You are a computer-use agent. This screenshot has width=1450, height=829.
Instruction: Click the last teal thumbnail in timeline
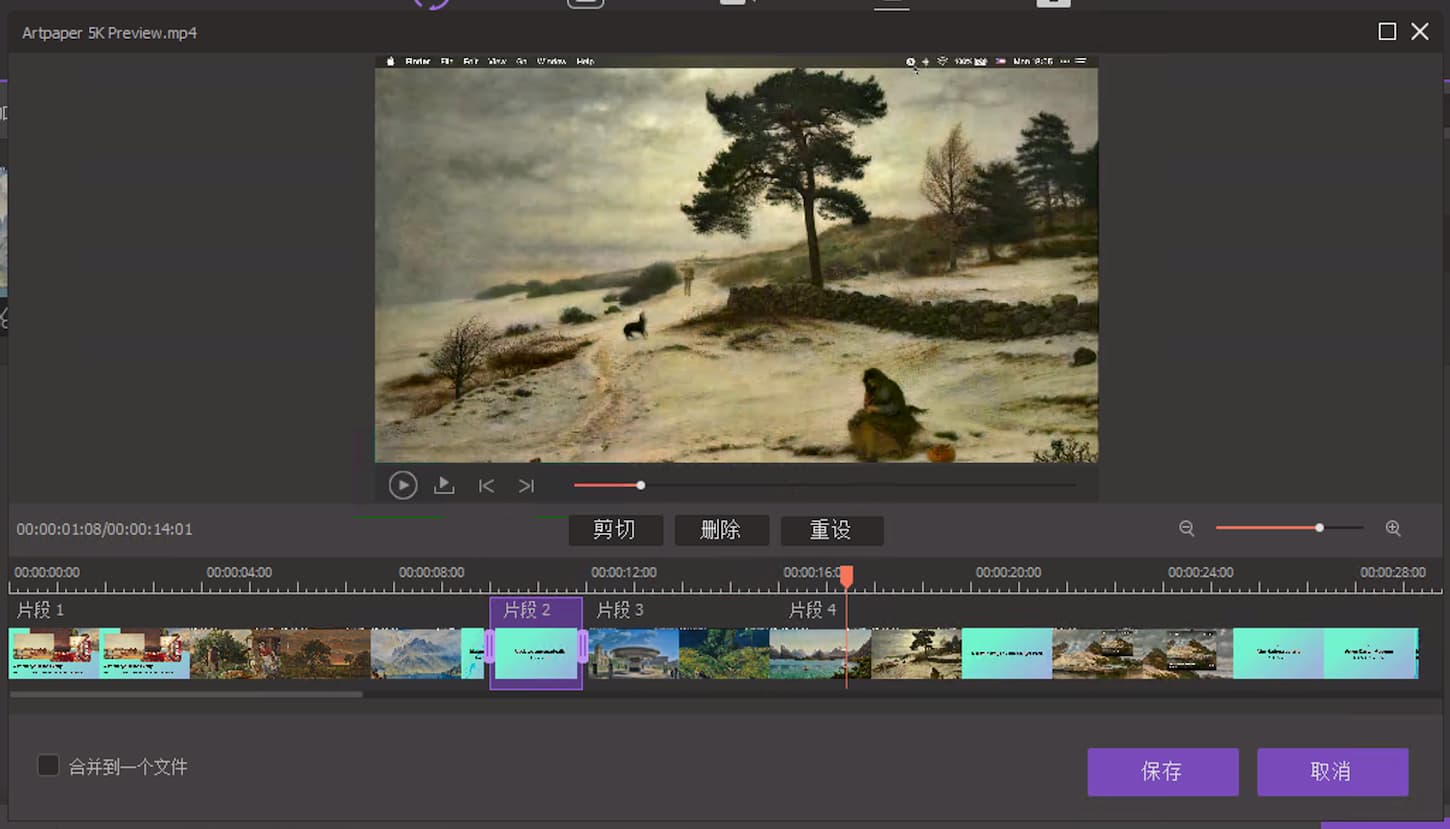coord(1370,653)
